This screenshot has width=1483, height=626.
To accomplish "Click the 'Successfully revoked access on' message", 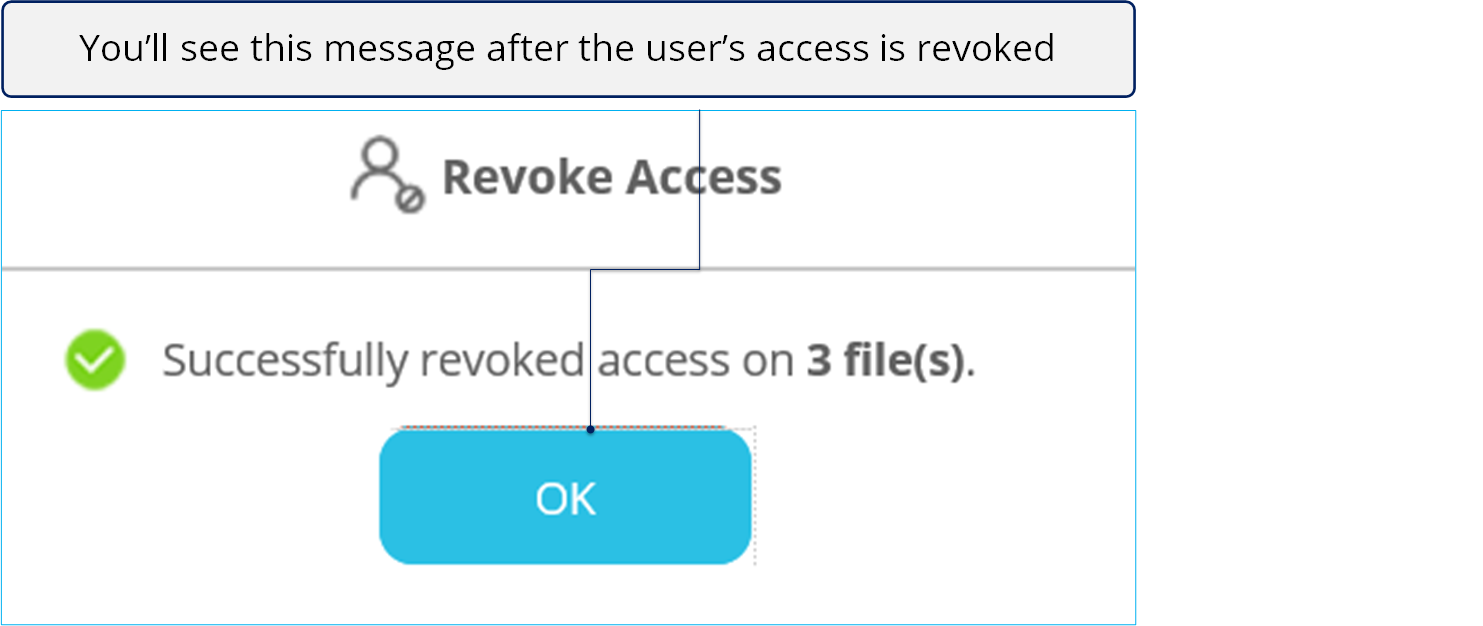I will 479,361.
